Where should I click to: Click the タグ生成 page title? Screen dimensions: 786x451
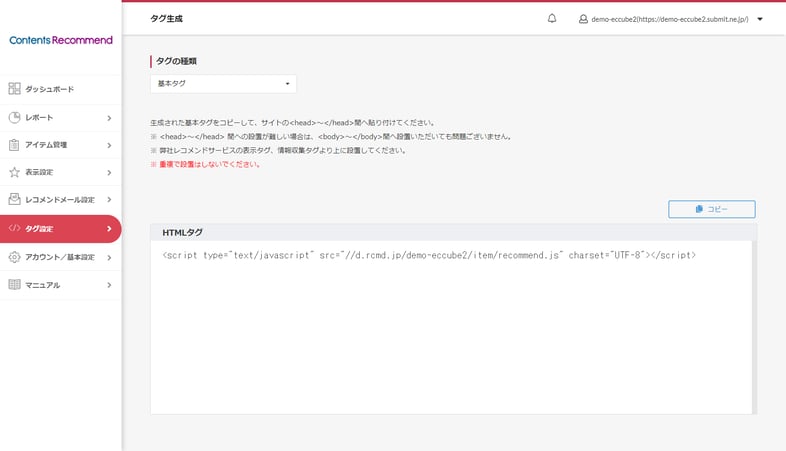[x=166, y=19]
